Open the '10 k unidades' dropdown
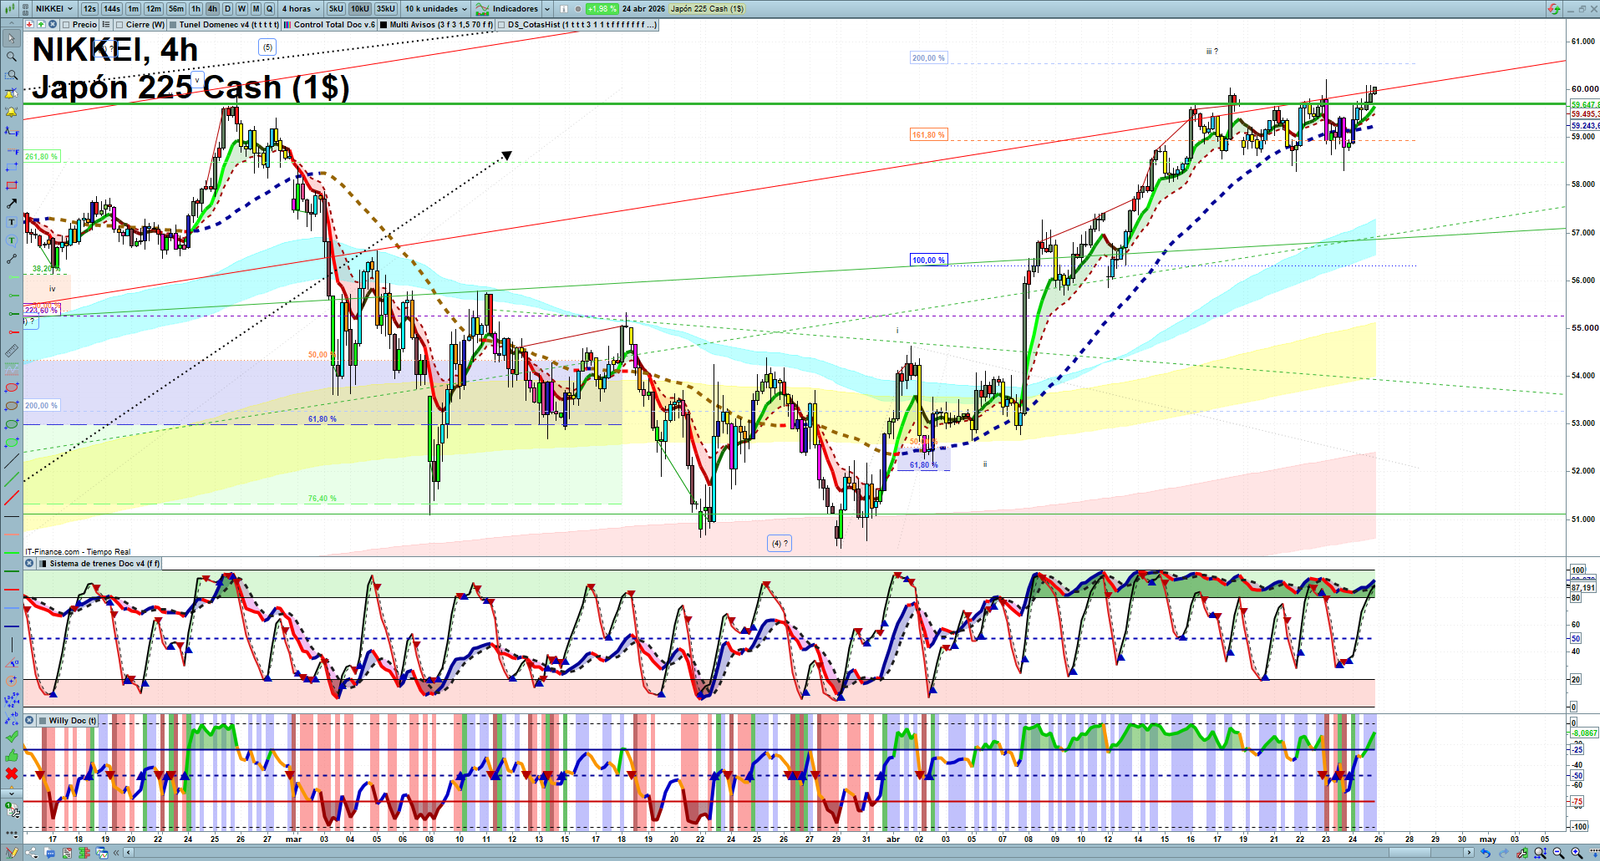 (x=435, y=9)
